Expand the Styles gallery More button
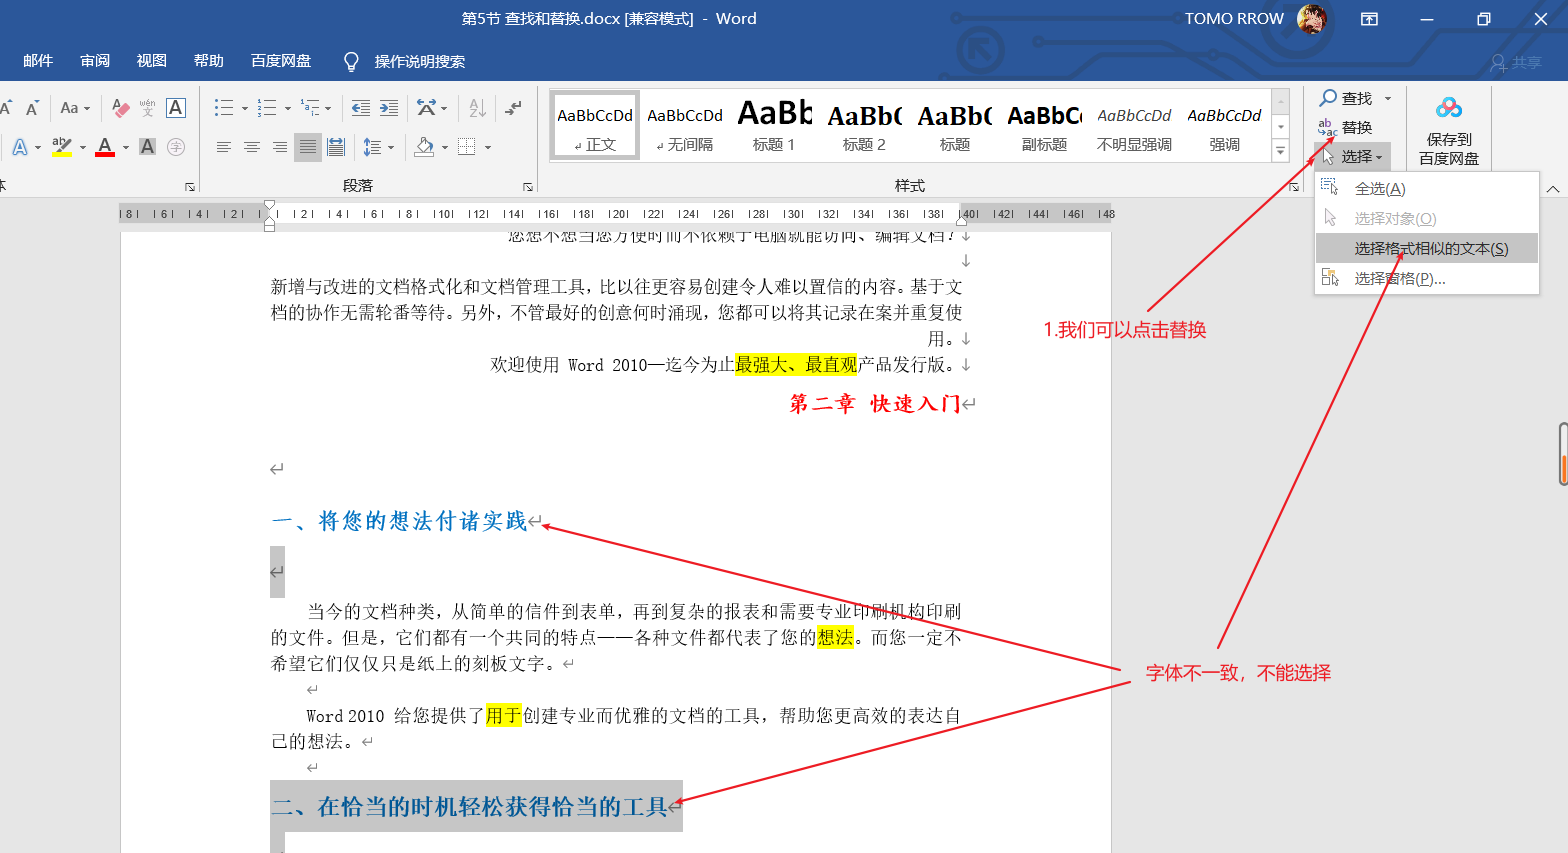Screen dimensions: 1568x853 (1280, 151)
